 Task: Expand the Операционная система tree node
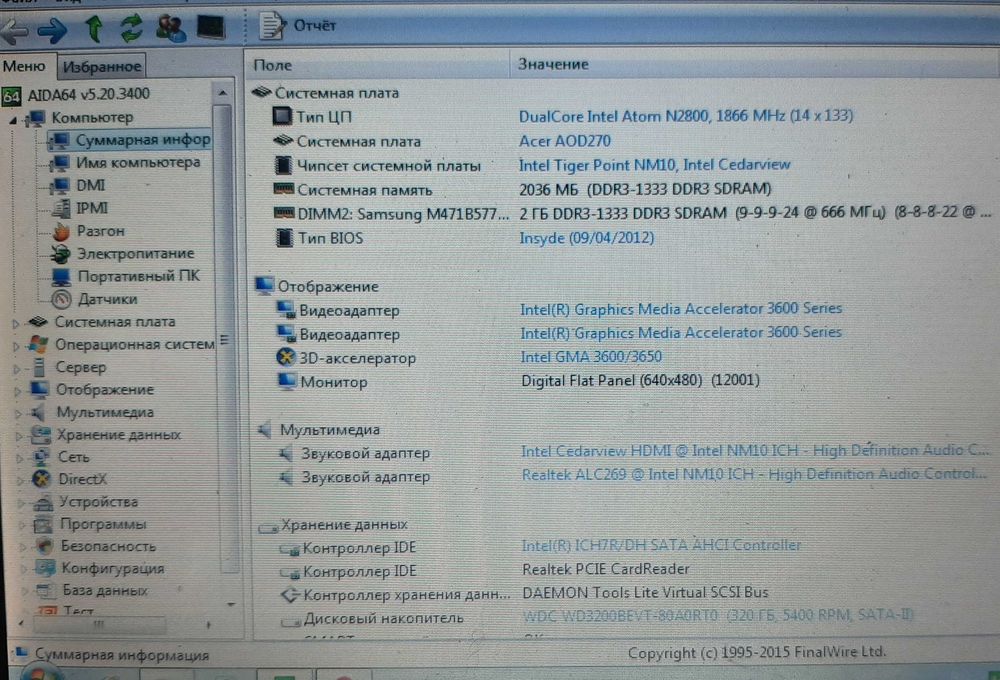pyautogui.click(x=17, y=346)
